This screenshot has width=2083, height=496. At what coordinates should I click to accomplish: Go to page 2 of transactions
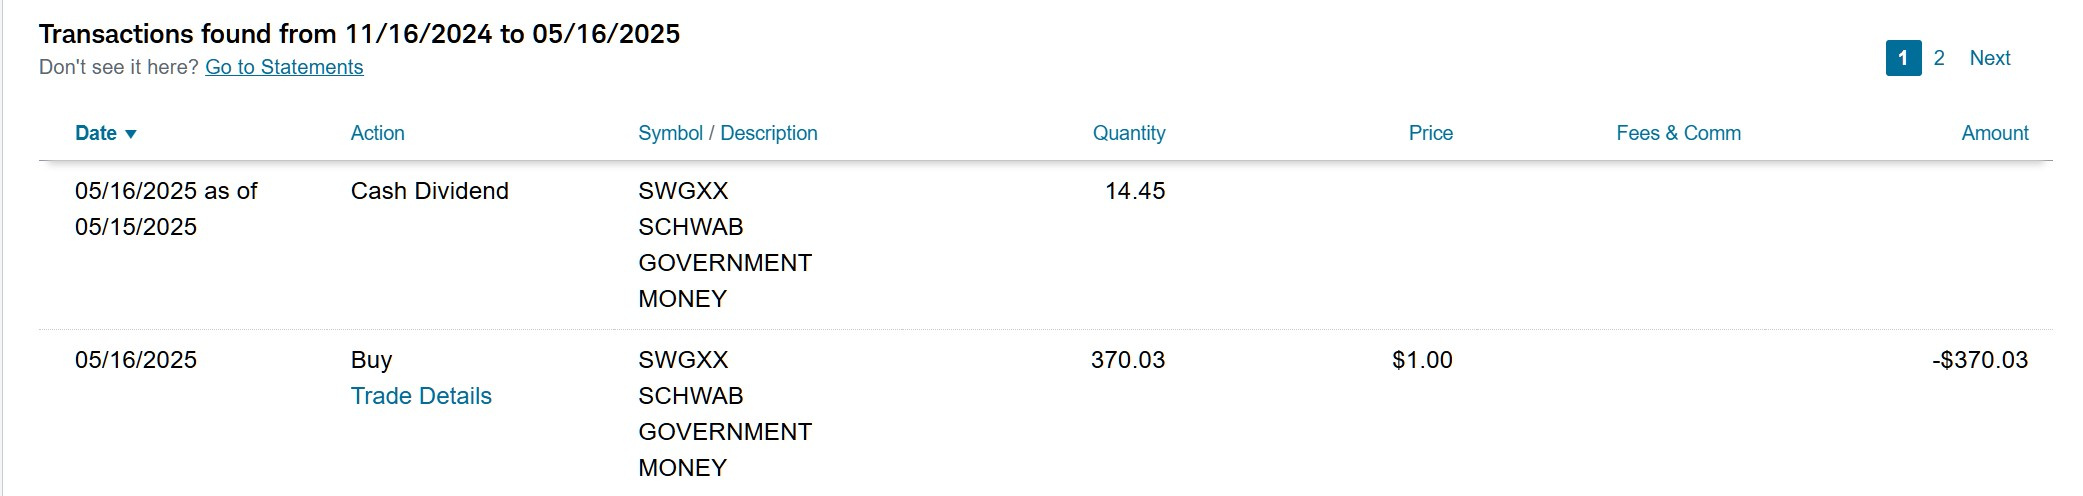pyautogui.click(x=1939, y=58)
